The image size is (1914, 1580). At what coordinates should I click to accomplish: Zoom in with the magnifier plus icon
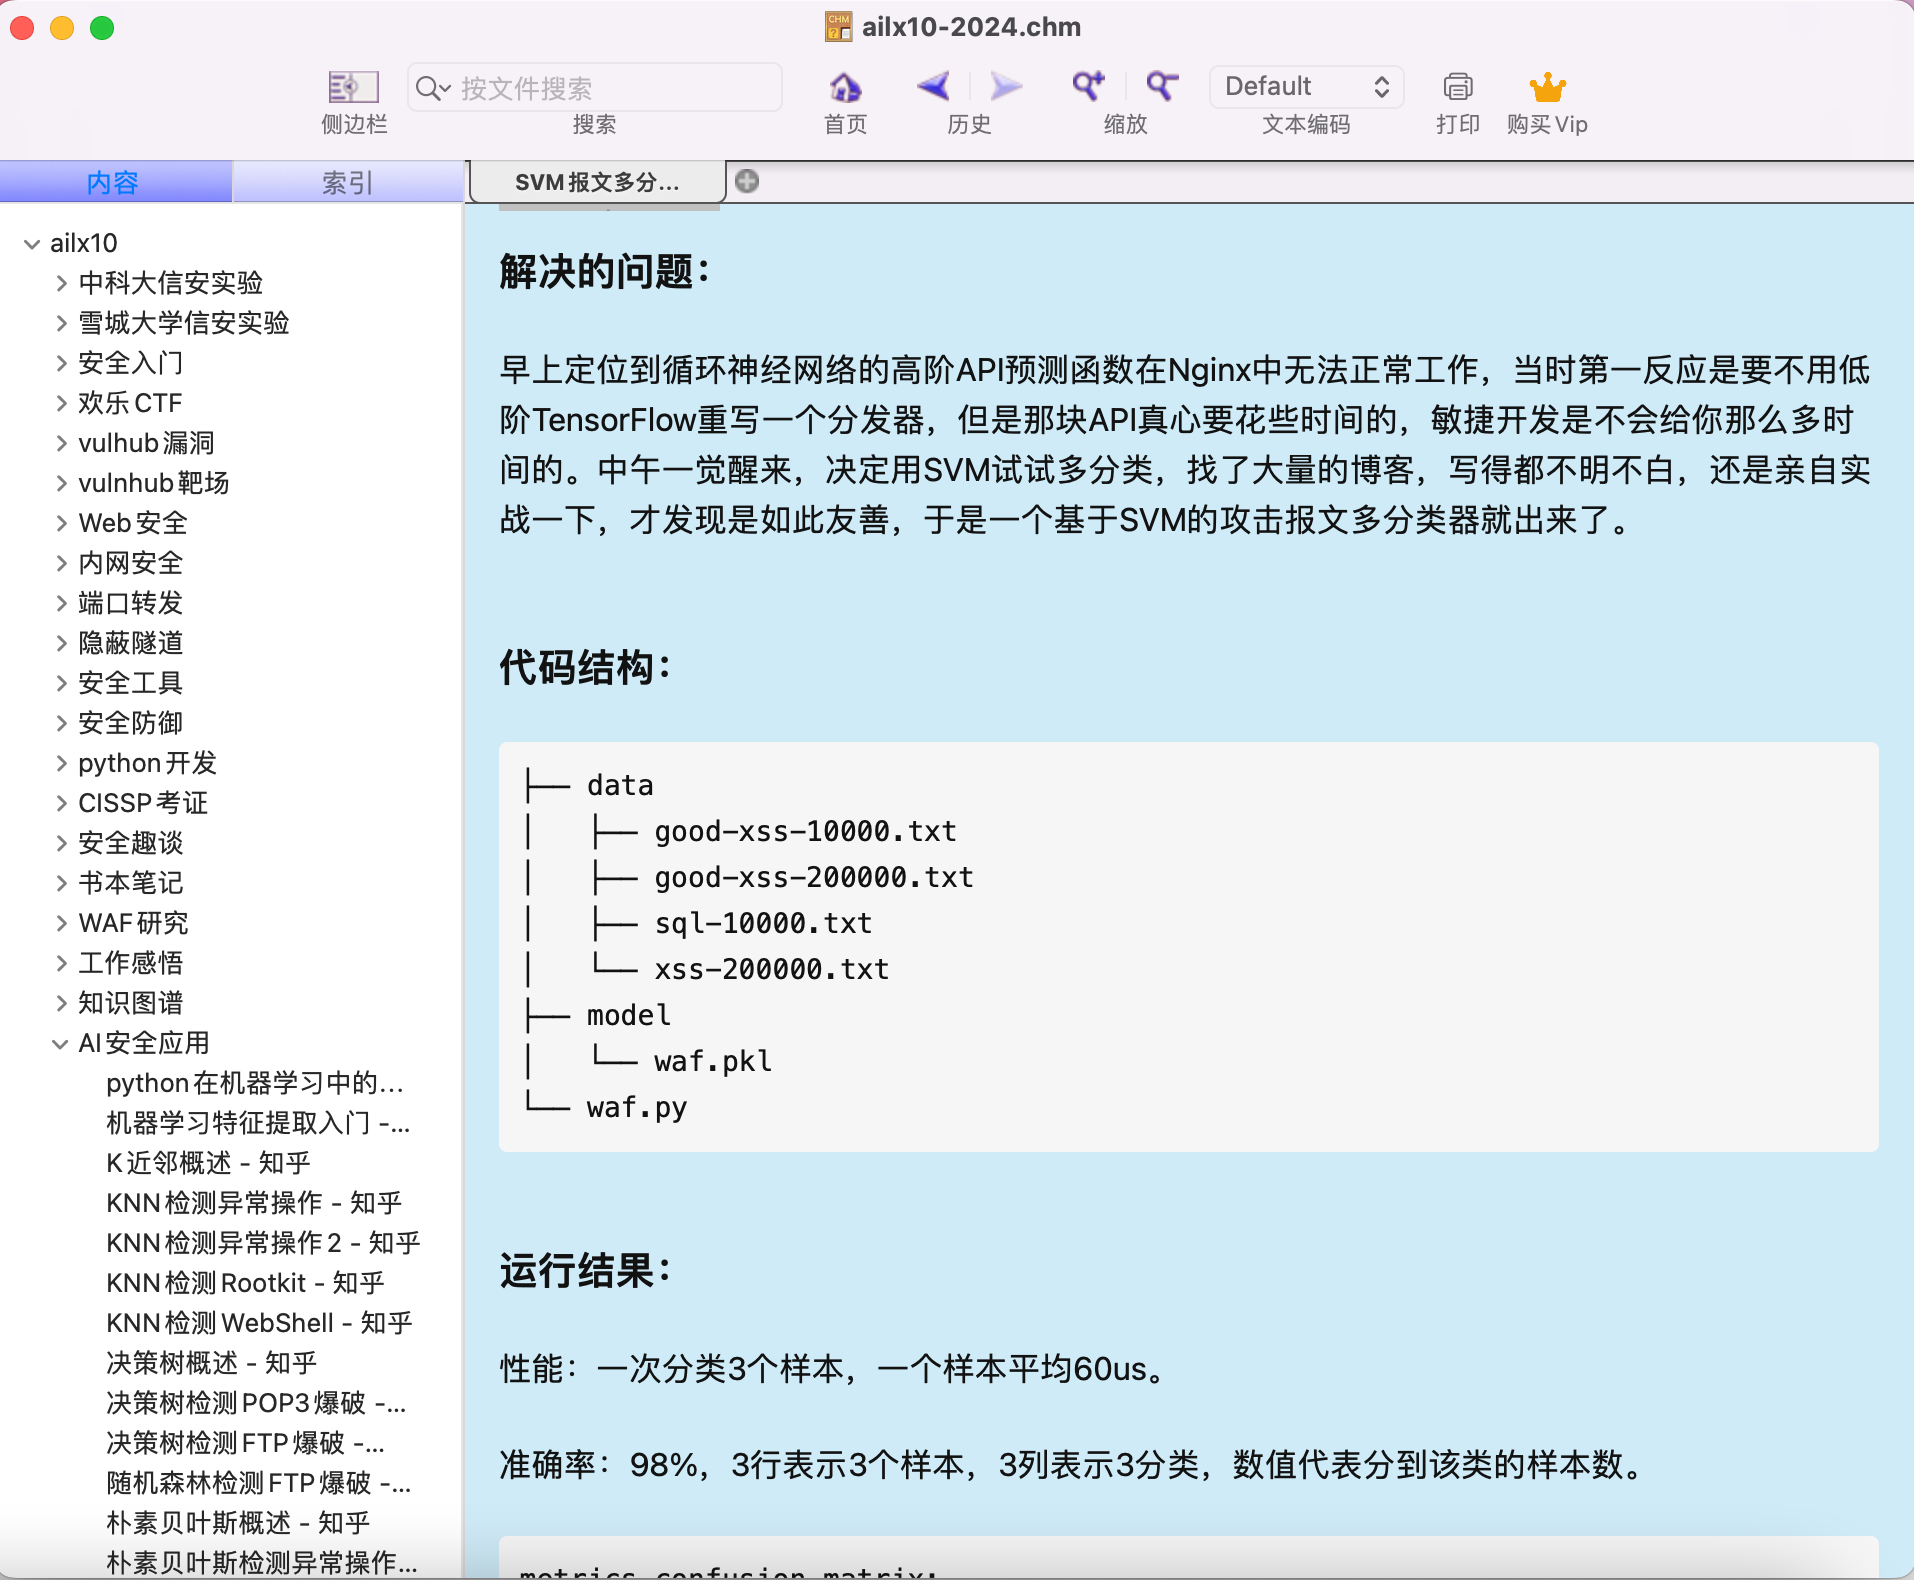tap(1088, 88)
